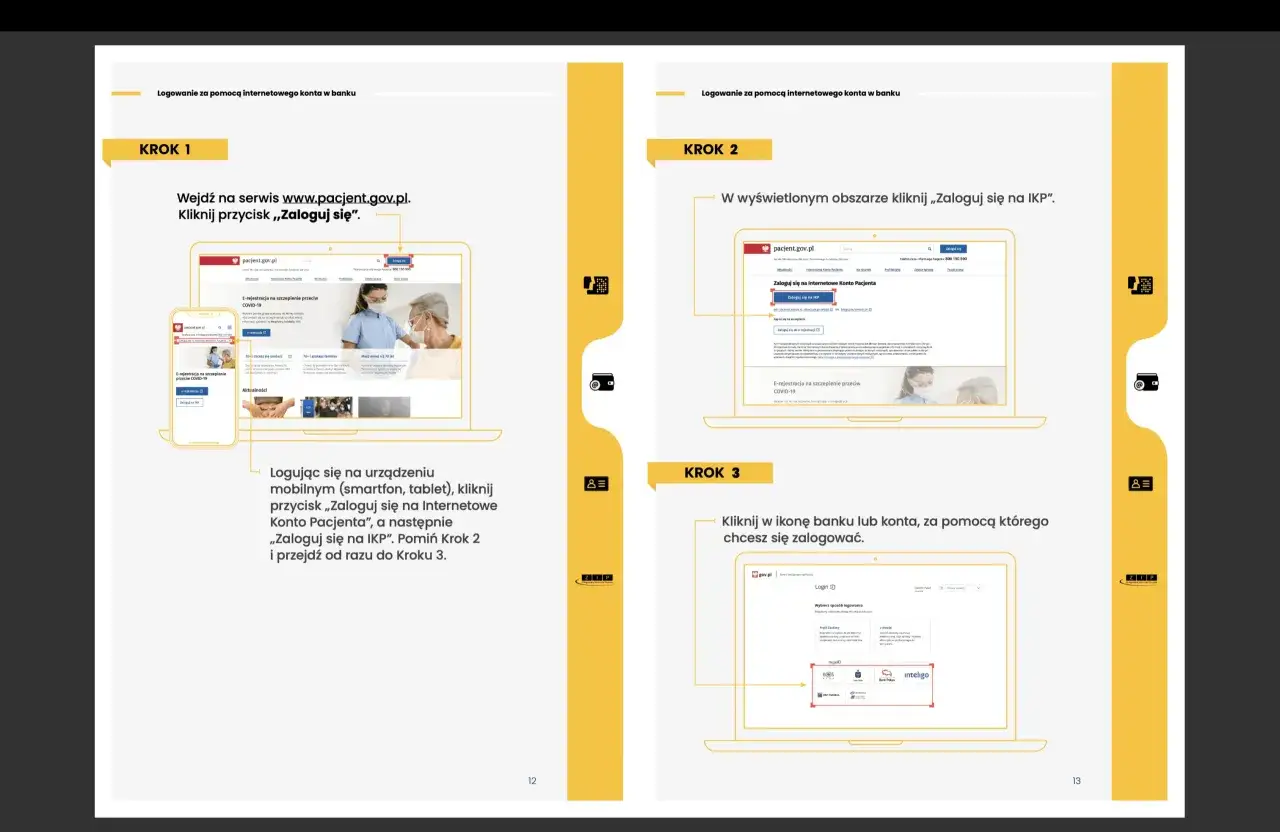The height and width of the screenshot is (832, 1280).
Task: Tap the blue e-rejestracja button on the phone mockup
Action: [190, 391]
